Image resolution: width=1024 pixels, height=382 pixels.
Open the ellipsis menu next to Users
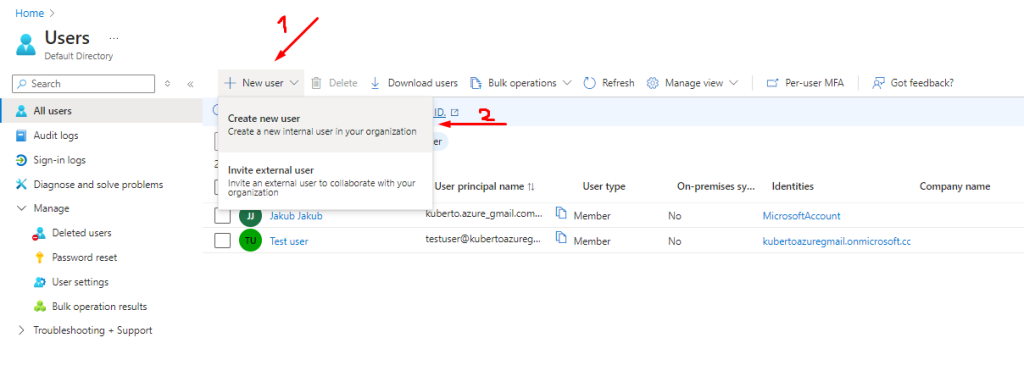pos(114,38)
